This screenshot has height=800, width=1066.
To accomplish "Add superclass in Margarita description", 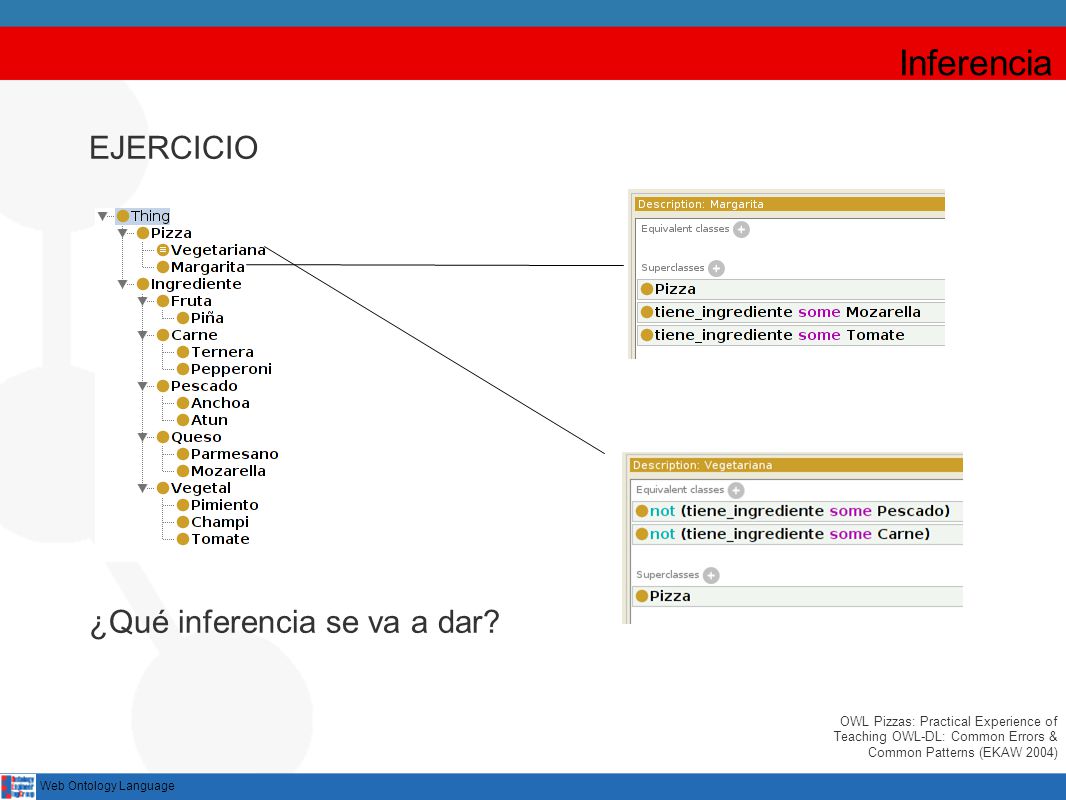I will coord(716,268).
